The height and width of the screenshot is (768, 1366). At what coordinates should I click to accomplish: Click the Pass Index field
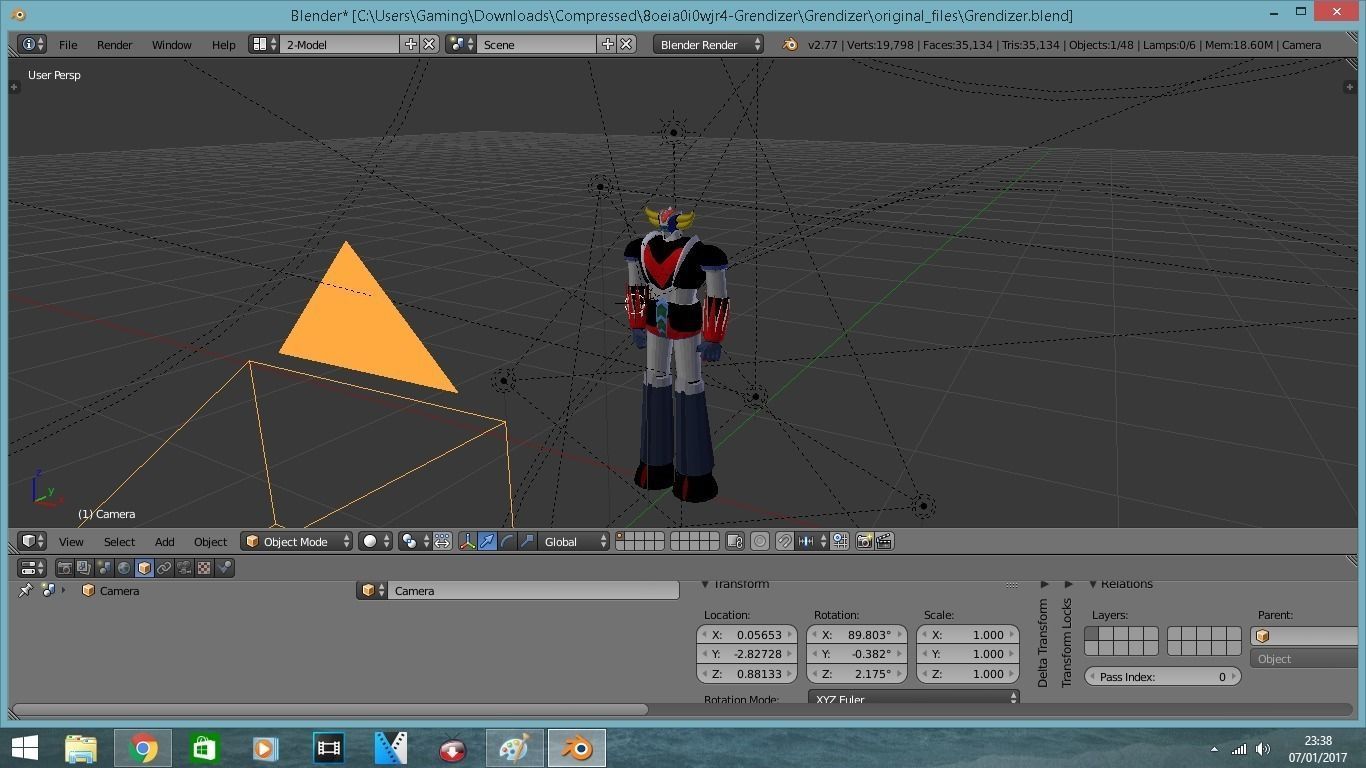point(1163,677)
